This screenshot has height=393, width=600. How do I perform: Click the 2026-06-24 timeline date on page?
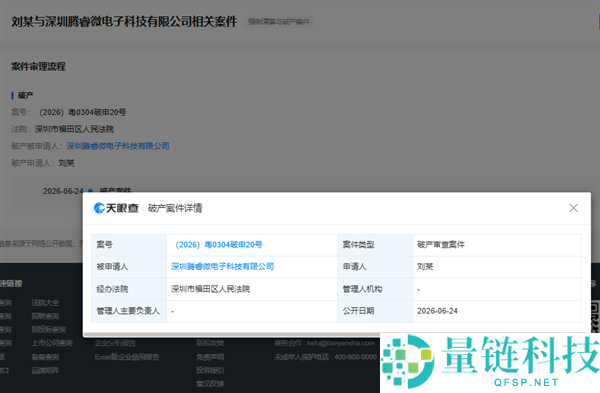pos(63,191)
